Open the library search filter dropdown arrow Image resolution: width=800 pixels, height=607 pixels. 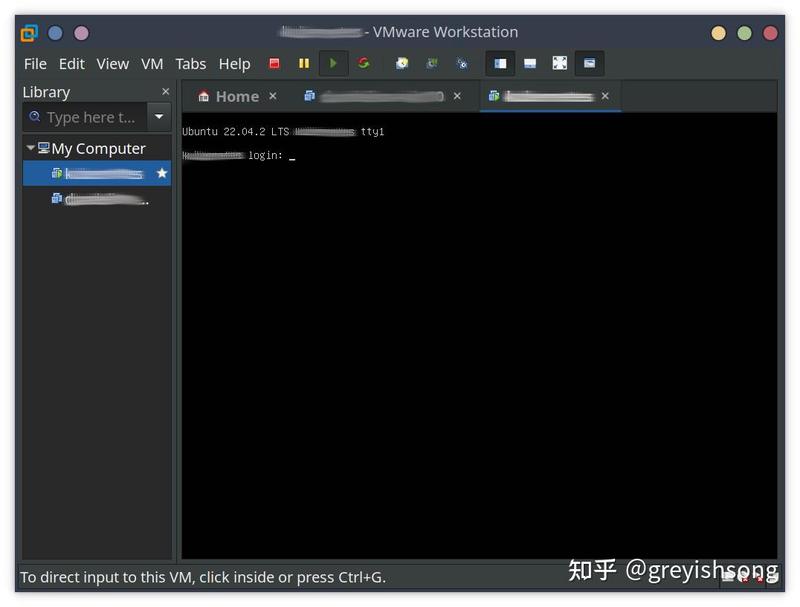coord(159,117)
